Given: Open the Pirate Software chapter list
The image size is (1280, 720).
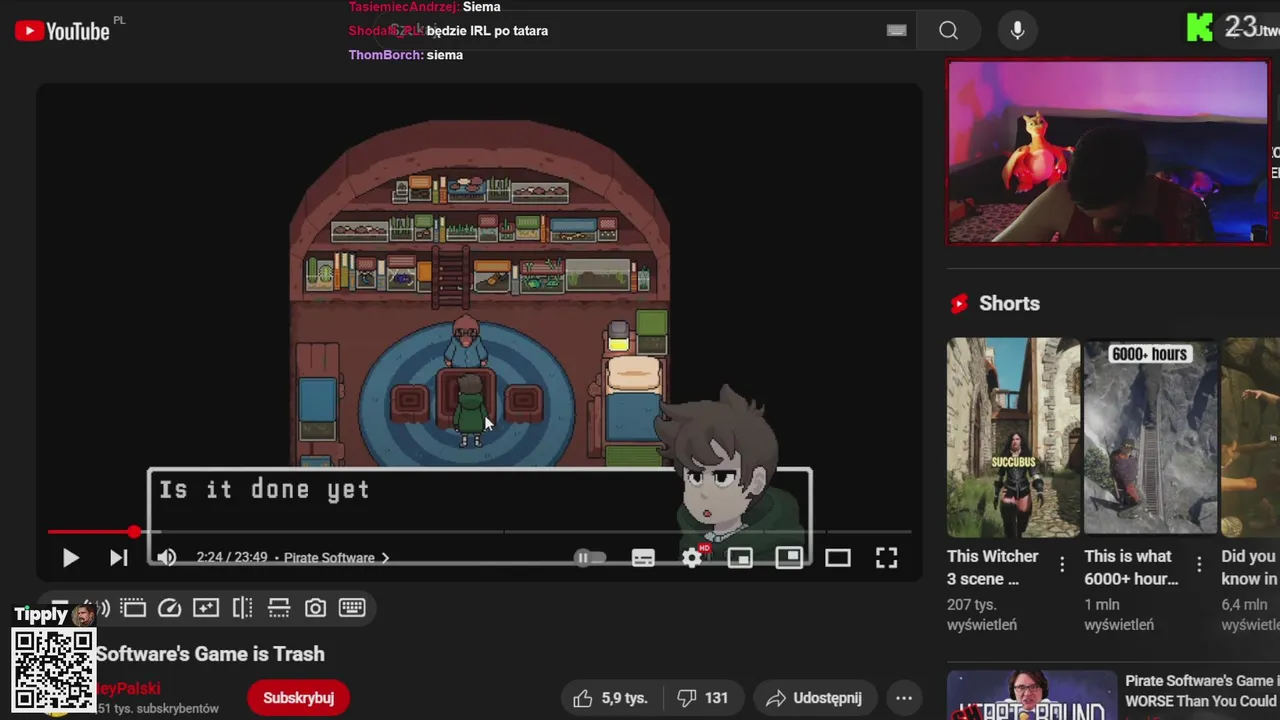Looking at the screenshot, I should 336,558.
